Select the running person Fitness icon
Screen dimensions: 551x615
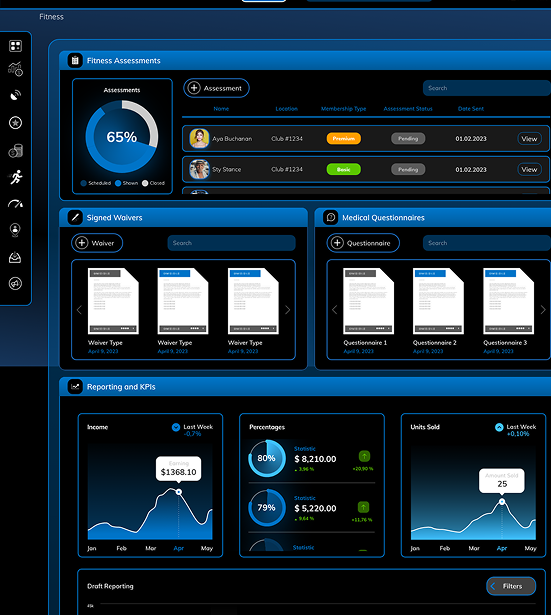pos(16,177)
